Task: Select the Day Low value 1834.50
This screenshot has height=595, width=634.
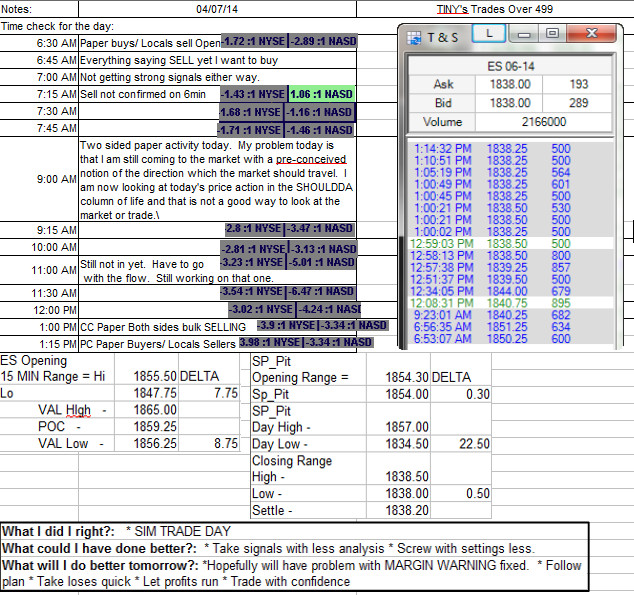Action: coord(398,444)
